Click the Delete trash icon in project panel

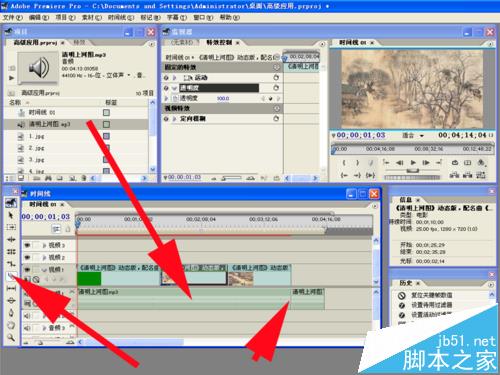point(84,178)
